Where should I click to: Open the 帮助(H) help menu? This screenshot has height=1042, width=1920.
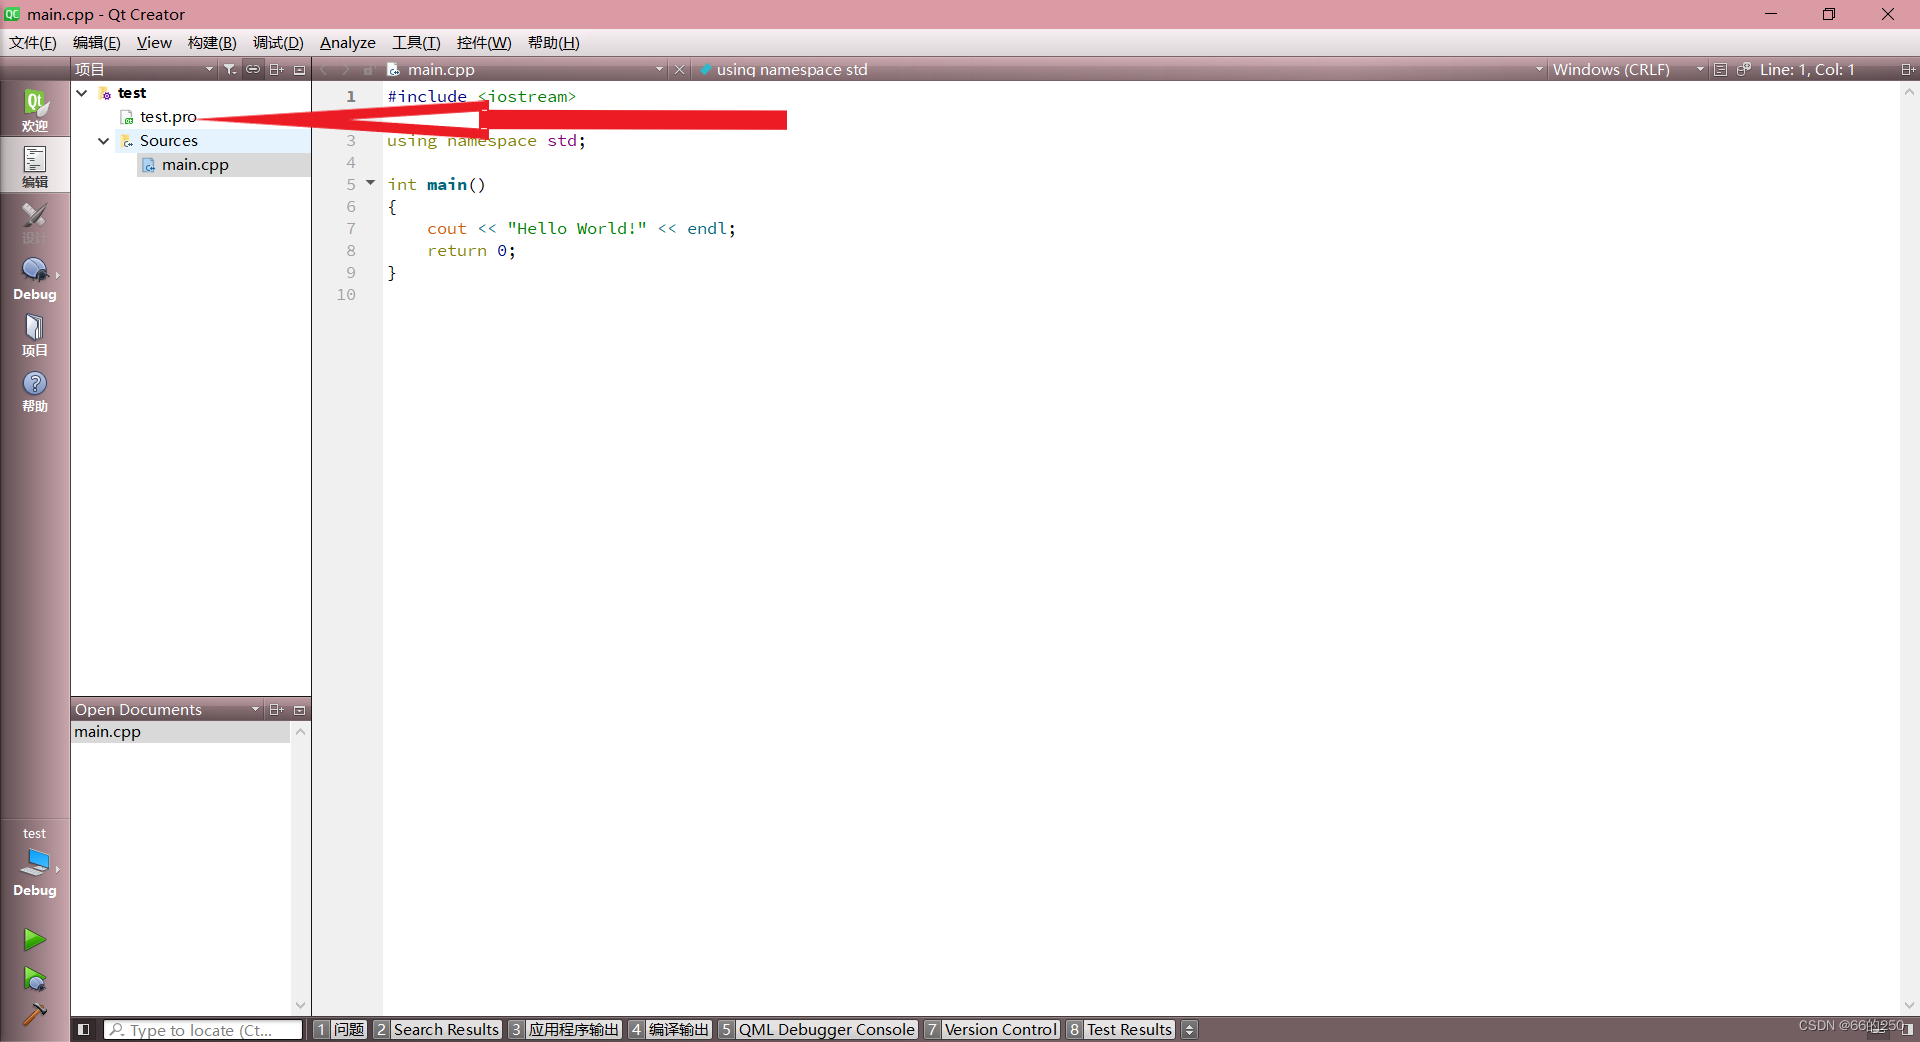[553, 42]
